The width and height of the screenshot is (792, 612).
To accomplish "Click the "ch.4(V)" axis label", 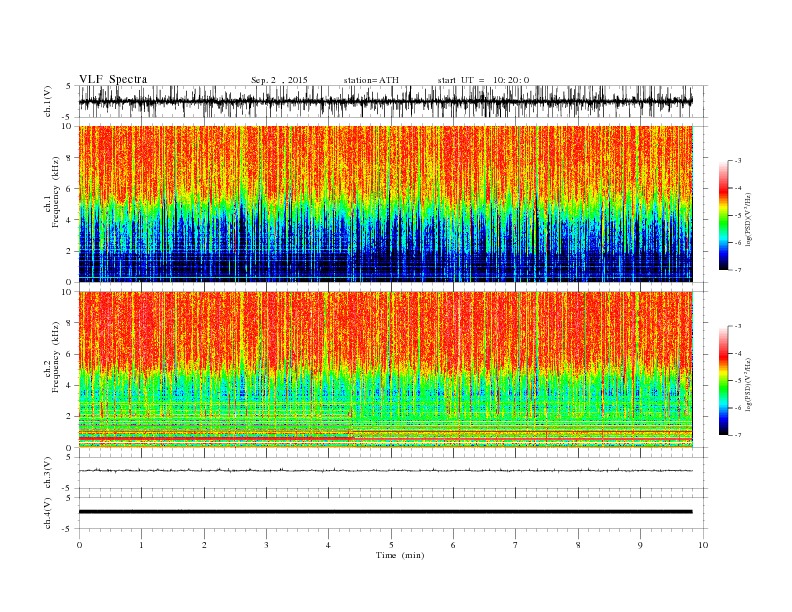I will (x=48, y=513).
